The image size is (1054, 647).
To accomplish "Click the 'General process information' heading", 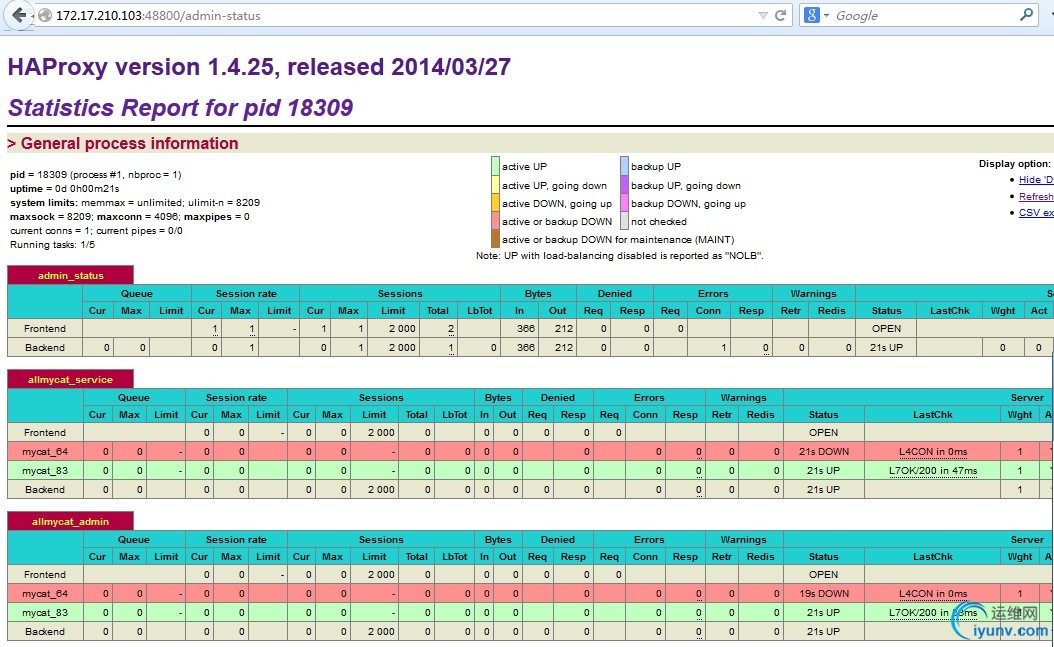I will [129, 143].
